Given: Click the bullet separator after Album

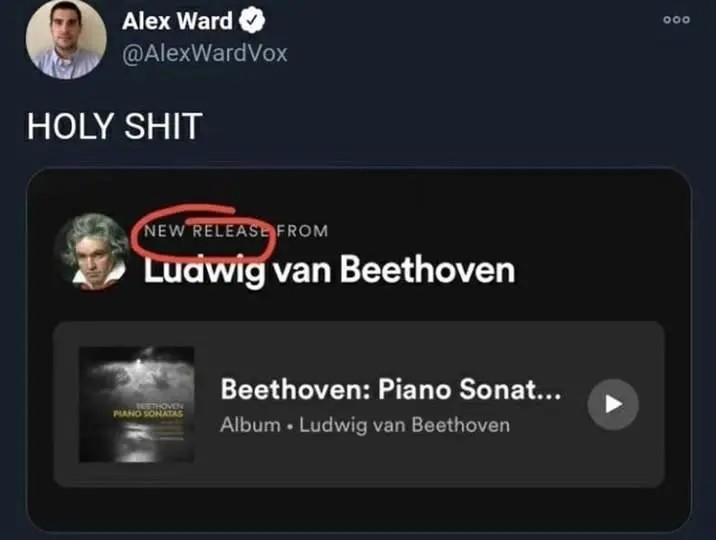Looking at the screenshot, I should [x=290, y=427].
